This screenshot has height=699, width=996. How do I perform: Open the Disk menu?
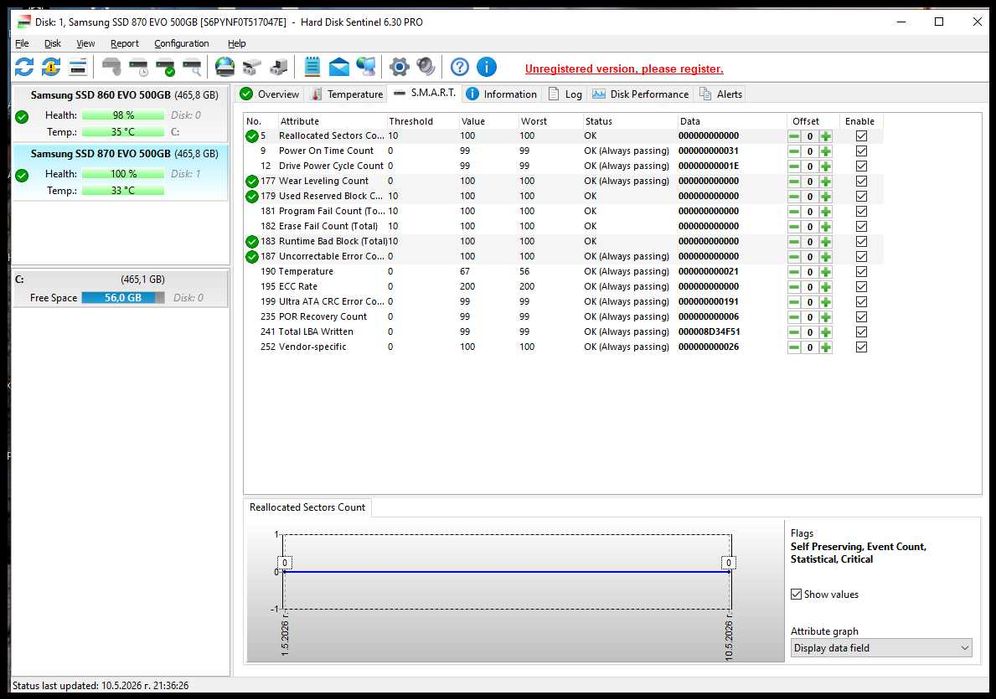[52, 43]
